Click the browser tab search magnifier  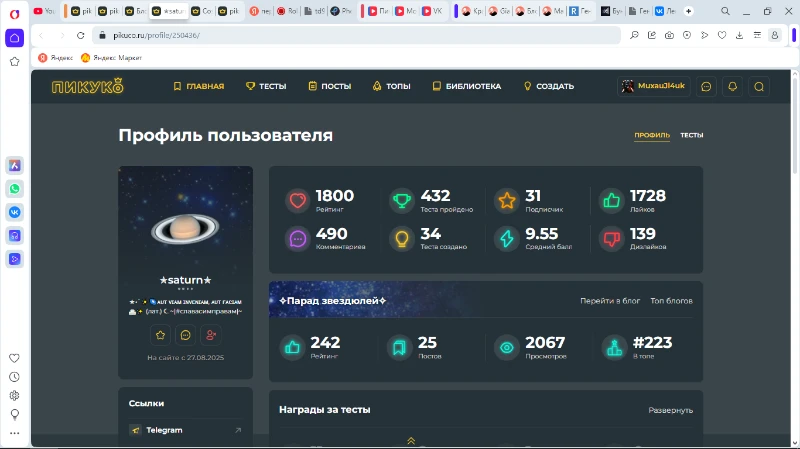coord(725,11)
